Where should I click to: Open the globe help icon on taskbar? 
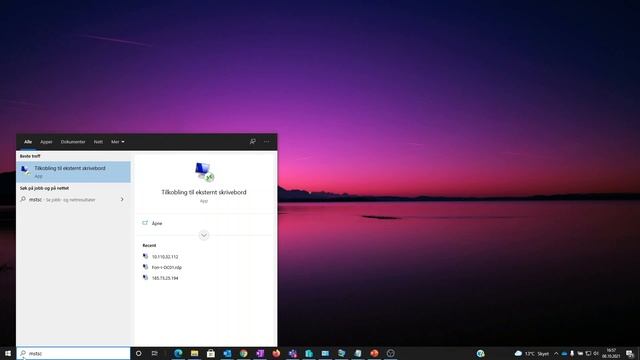(481, 353)
